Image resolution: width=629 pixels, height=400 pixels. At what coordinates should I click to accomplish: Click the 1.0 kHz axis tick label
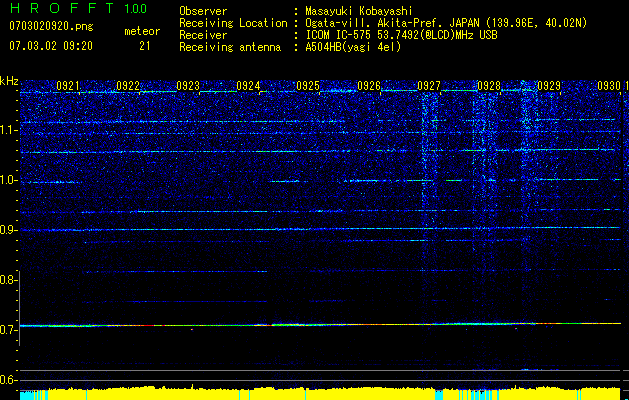pos(8,180)
